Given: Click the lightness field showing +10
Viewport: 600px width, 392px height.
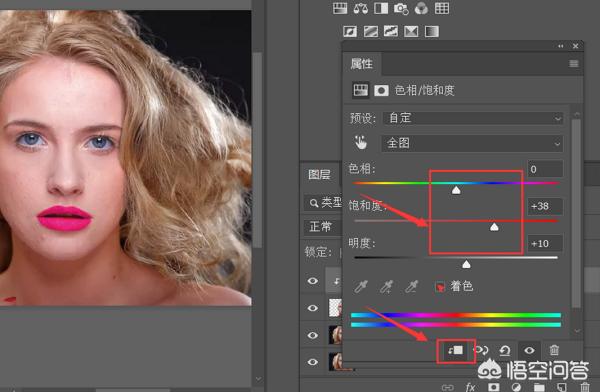Looking at the screenshot, I should pos(545,243).
